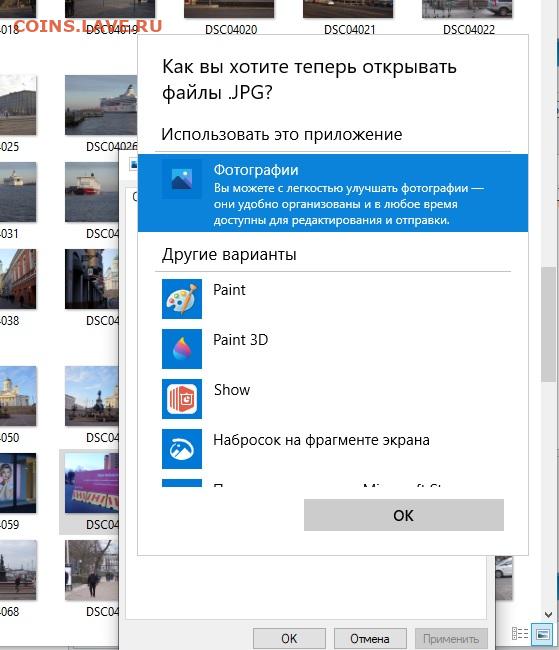The image size is (559, 650).
Task: Open thumbnail DSC04022 in Explorer
Action: pos(467,9)
